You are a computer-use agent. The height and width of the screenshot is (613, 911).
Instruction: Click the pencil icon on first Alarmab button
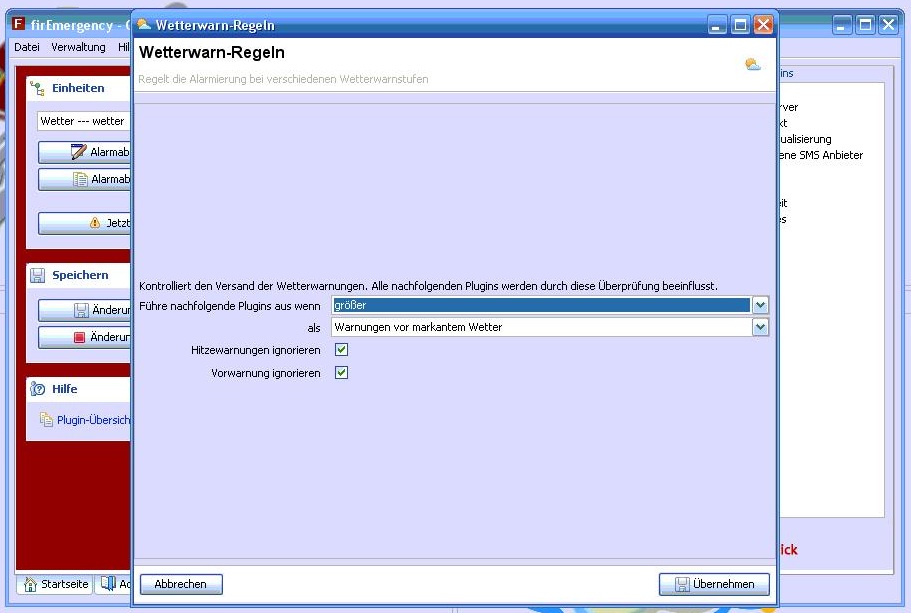coord(79,152)
